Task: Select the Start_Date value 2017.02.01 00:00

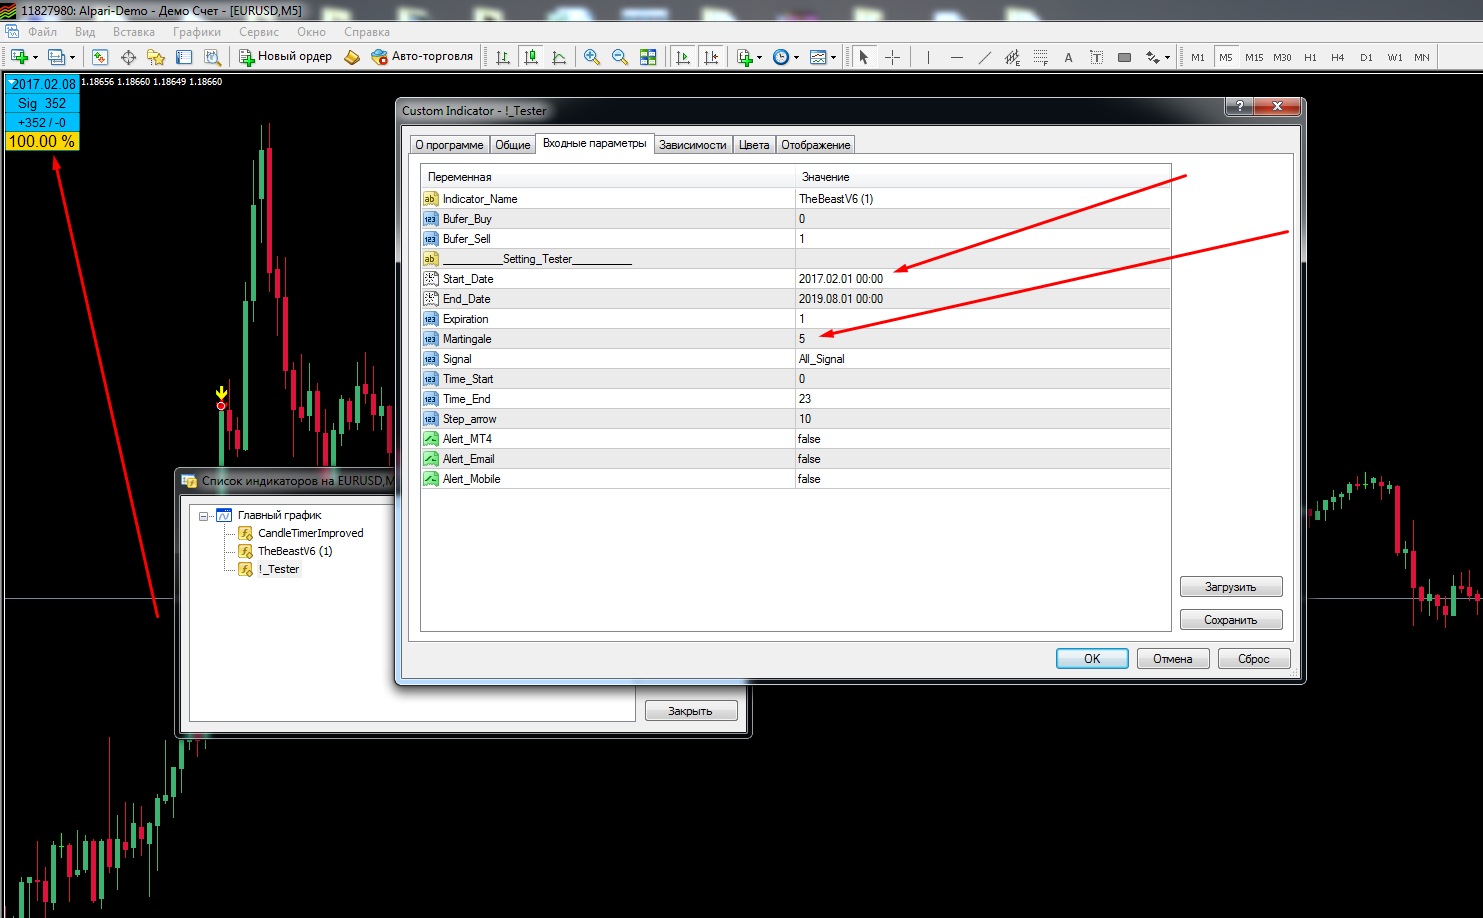Action: tap(841, 279)
